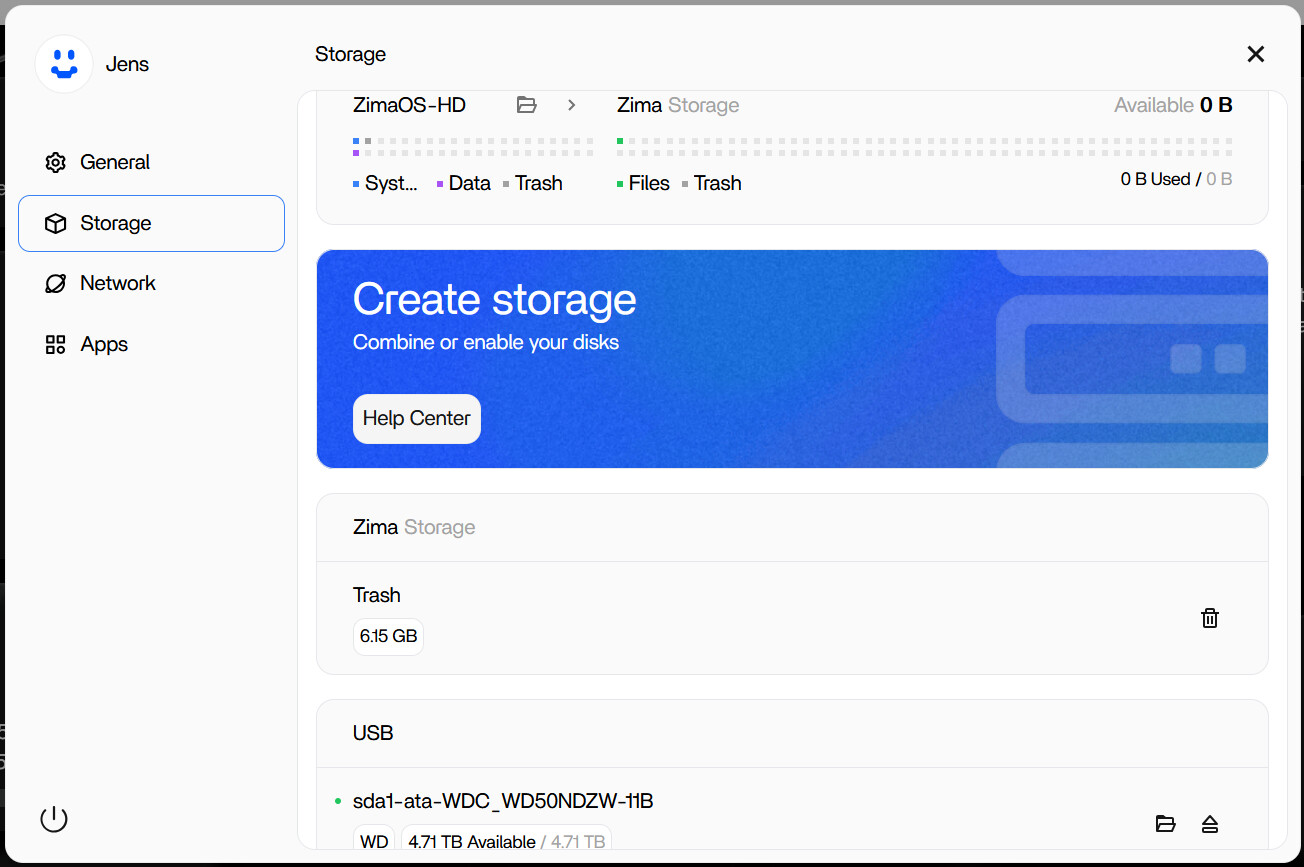Browse files on the sda1 USB drive
Screen dimensions: 1304x867
[1165, 824]
